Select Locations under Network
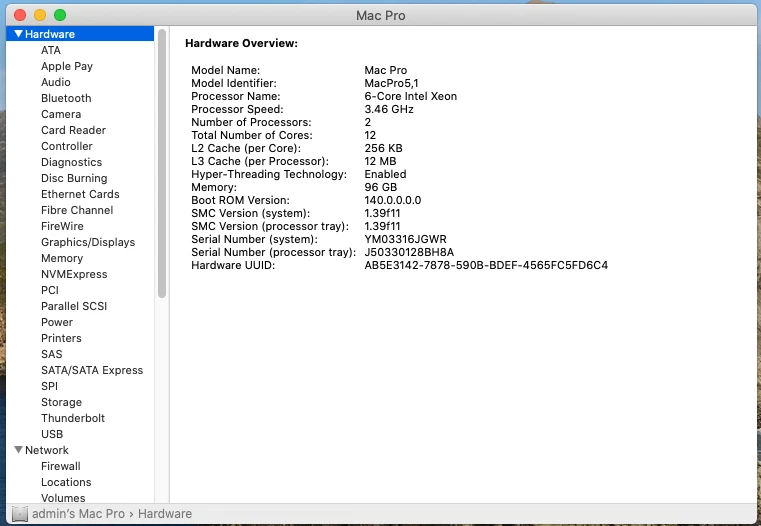761x526 pixels. click(x=66, y=482)
